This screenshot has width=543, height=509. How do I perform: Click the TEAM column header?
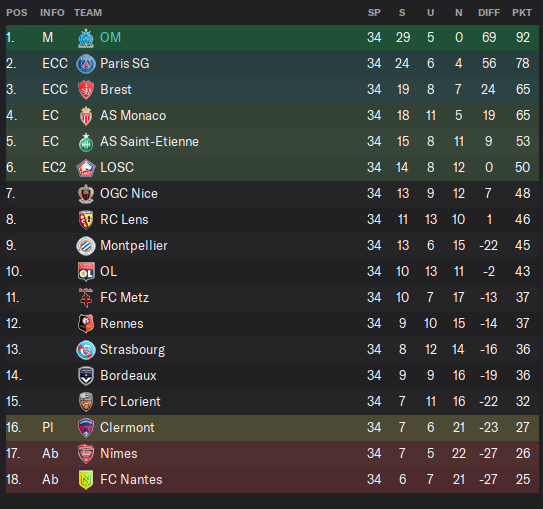pyautogui.click(x=88, y=13)
